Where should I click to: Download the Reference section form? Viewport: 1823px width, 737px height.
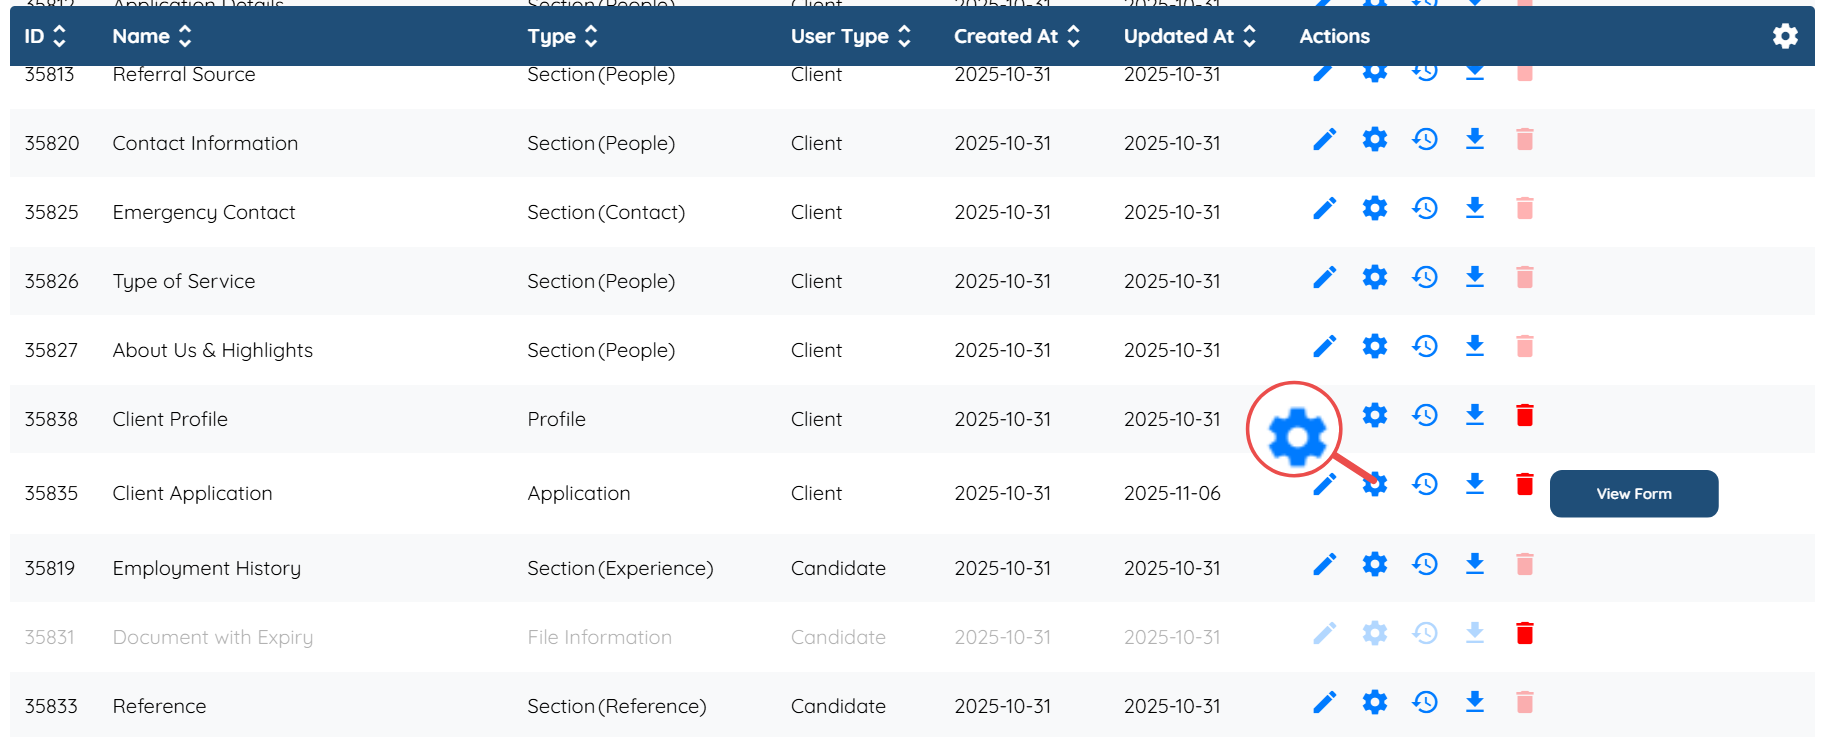1474,702
